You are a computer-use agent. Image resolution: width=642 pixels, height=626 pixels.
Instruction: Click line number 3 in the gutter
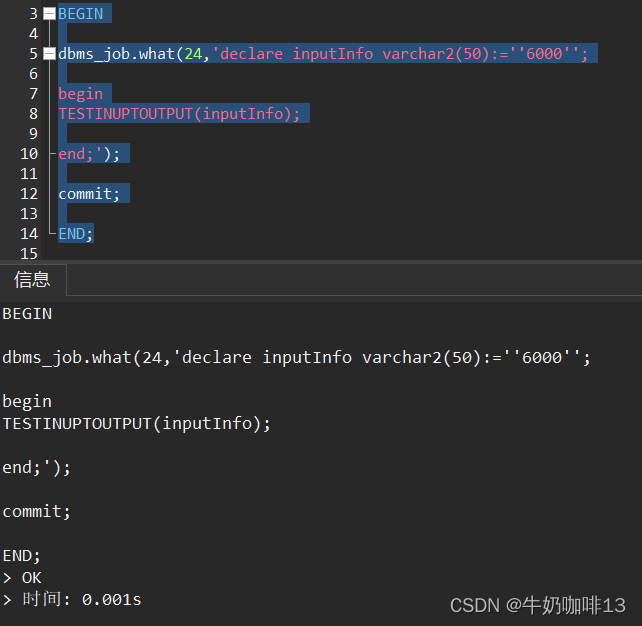(x=33, y=14)
